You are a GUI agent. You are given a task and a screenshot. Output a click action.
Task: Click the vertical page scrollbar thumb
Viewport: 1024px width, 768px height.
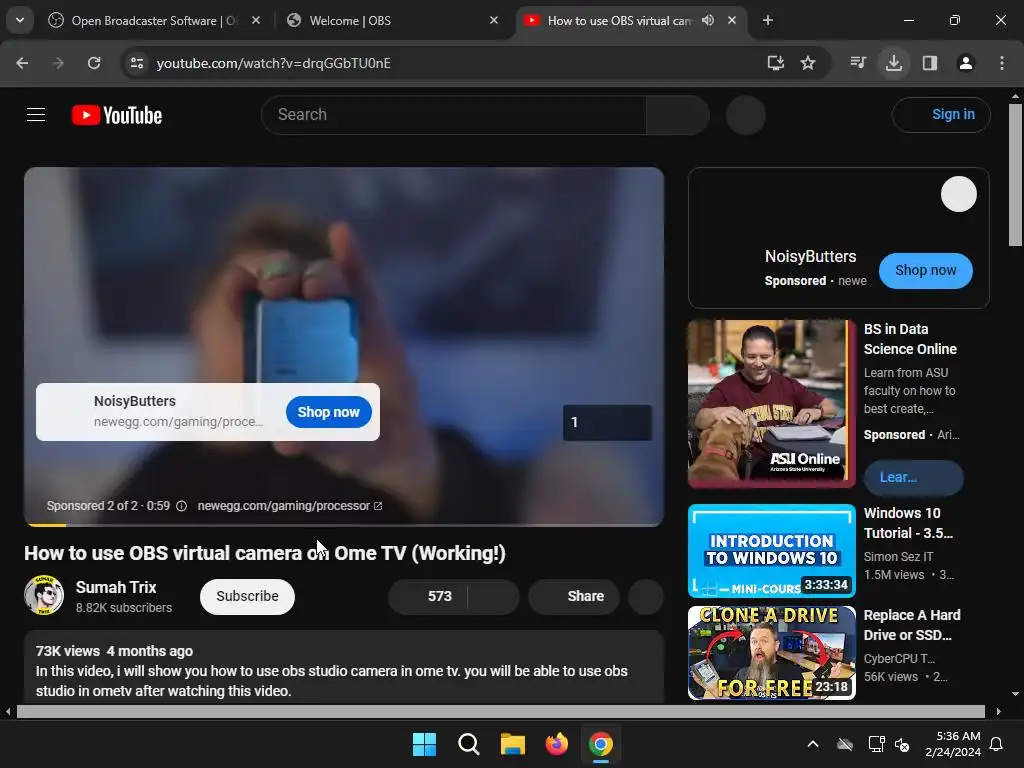[x=1015, y=175]
